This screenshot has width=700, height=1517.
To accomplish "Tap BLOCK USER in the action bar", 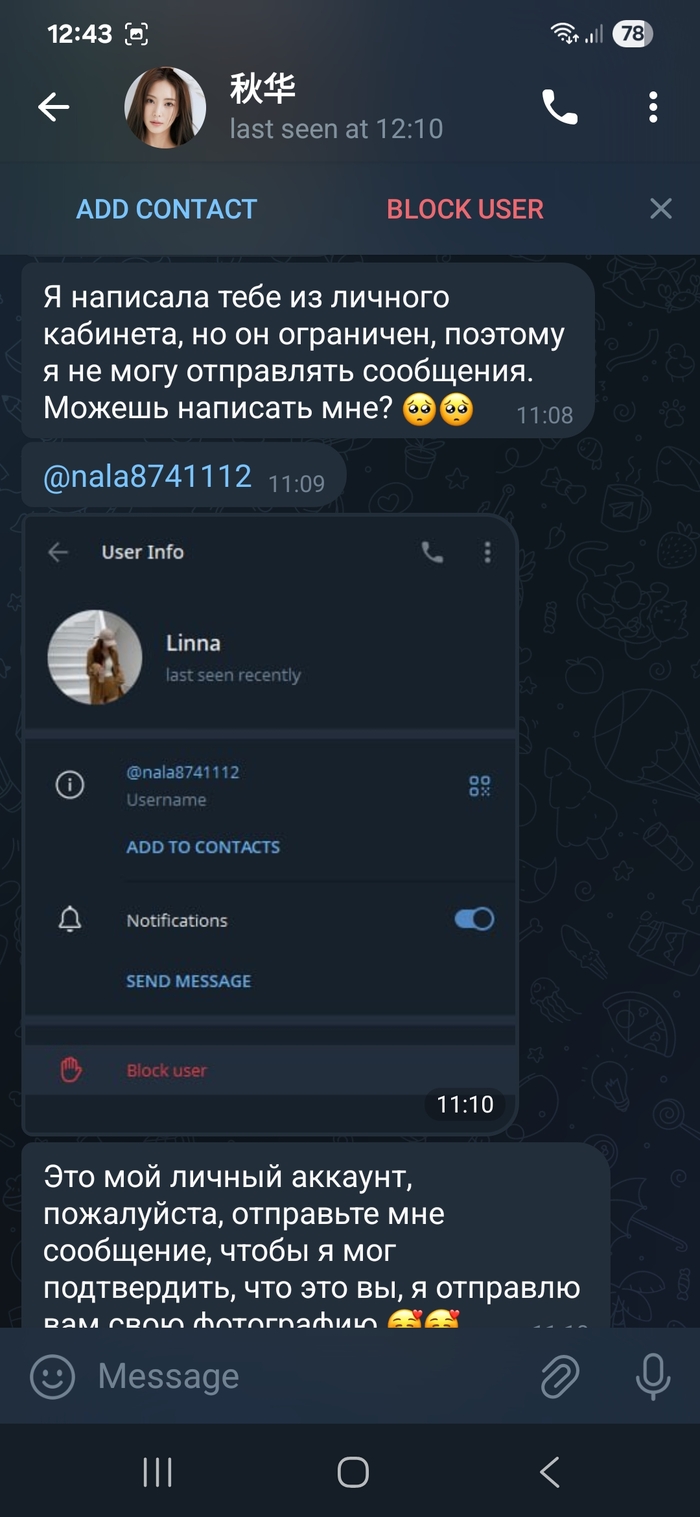I will pyautogui.click(x=465, y=209).
